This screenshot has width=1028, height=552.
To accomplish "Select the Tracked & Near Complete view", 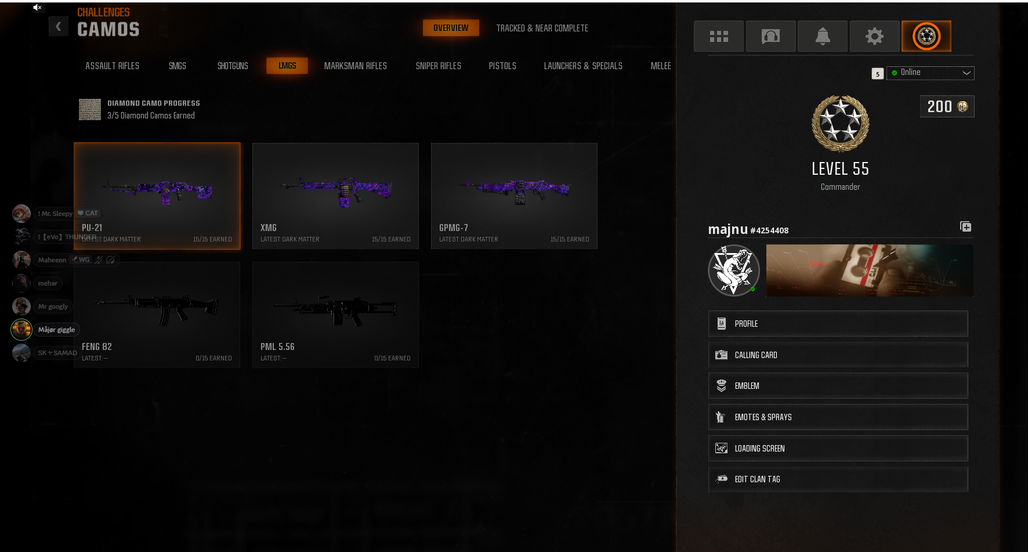I will 542,28.
